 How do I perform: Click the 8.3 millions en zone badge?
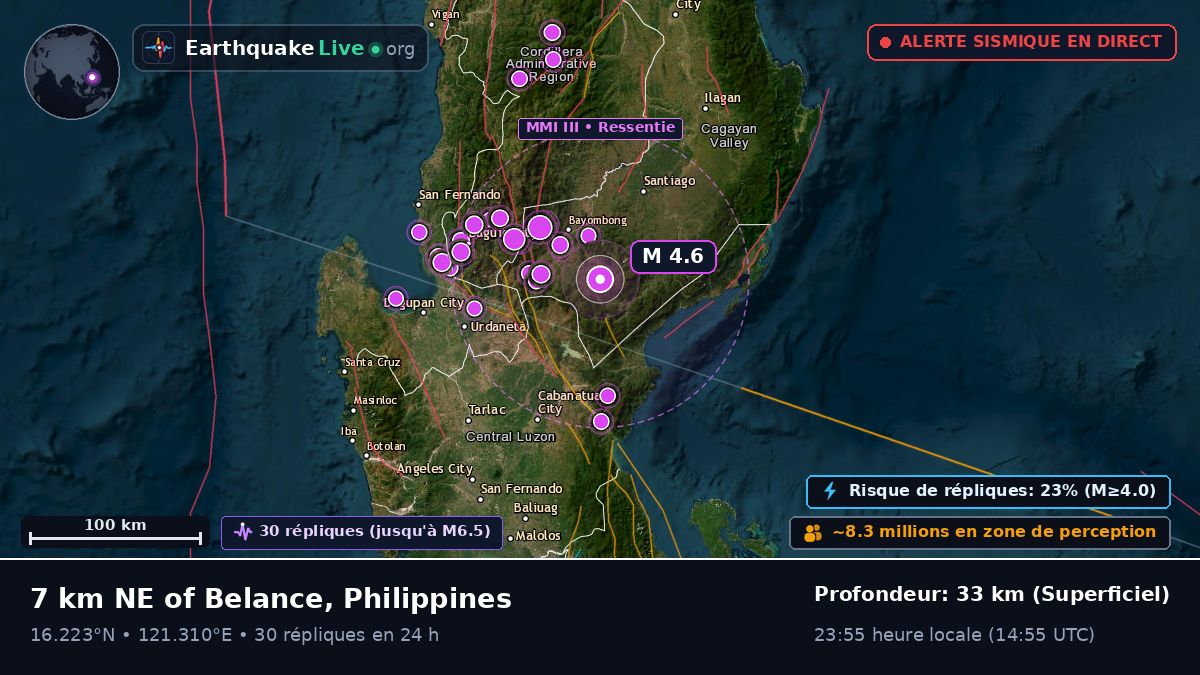[x=980, y=533]
